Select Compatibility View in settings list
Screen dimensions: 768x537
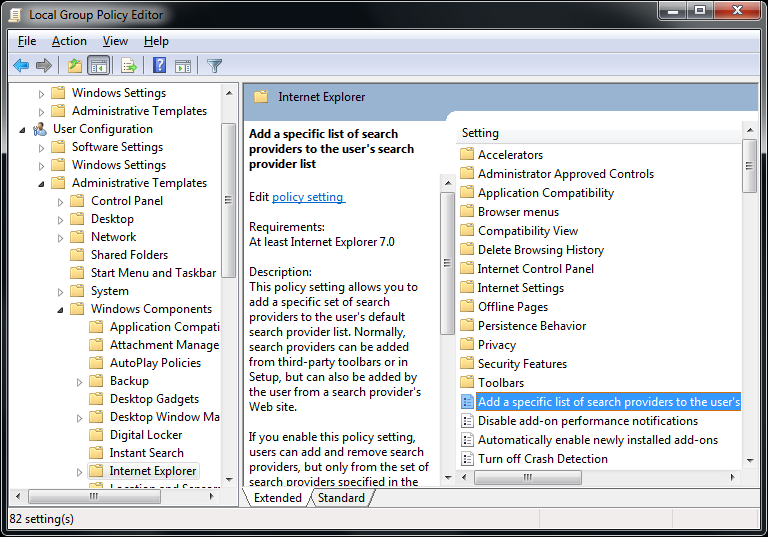[x=528, y=231]
